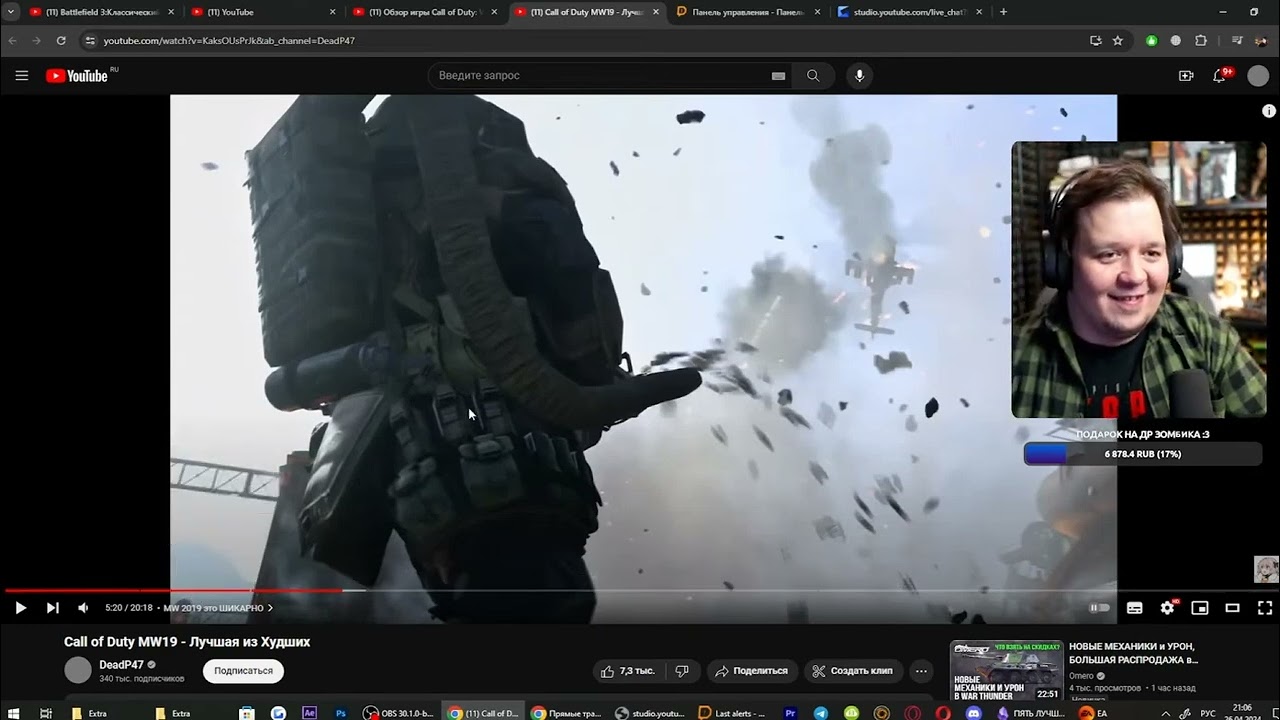Screen dimensions: 1280x720
Task: Open the tab search dropdown arrow
Action: (10, 12)
